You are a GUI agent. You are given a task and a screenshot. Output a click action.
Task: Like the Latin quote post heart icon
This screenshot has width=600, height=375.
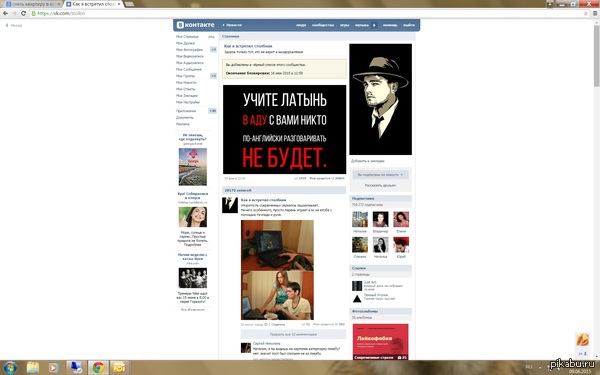pyautogui.click(x=333, y=178)
